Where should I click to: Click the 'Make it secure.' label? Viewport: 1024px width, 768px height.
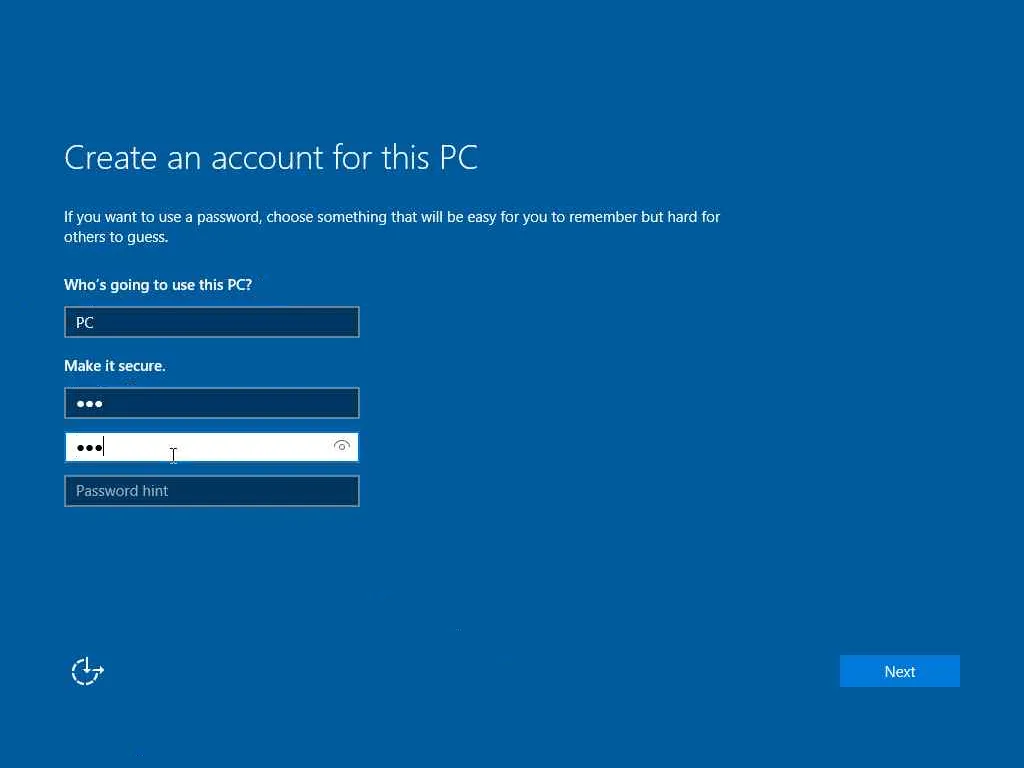(x=115, y=366)
